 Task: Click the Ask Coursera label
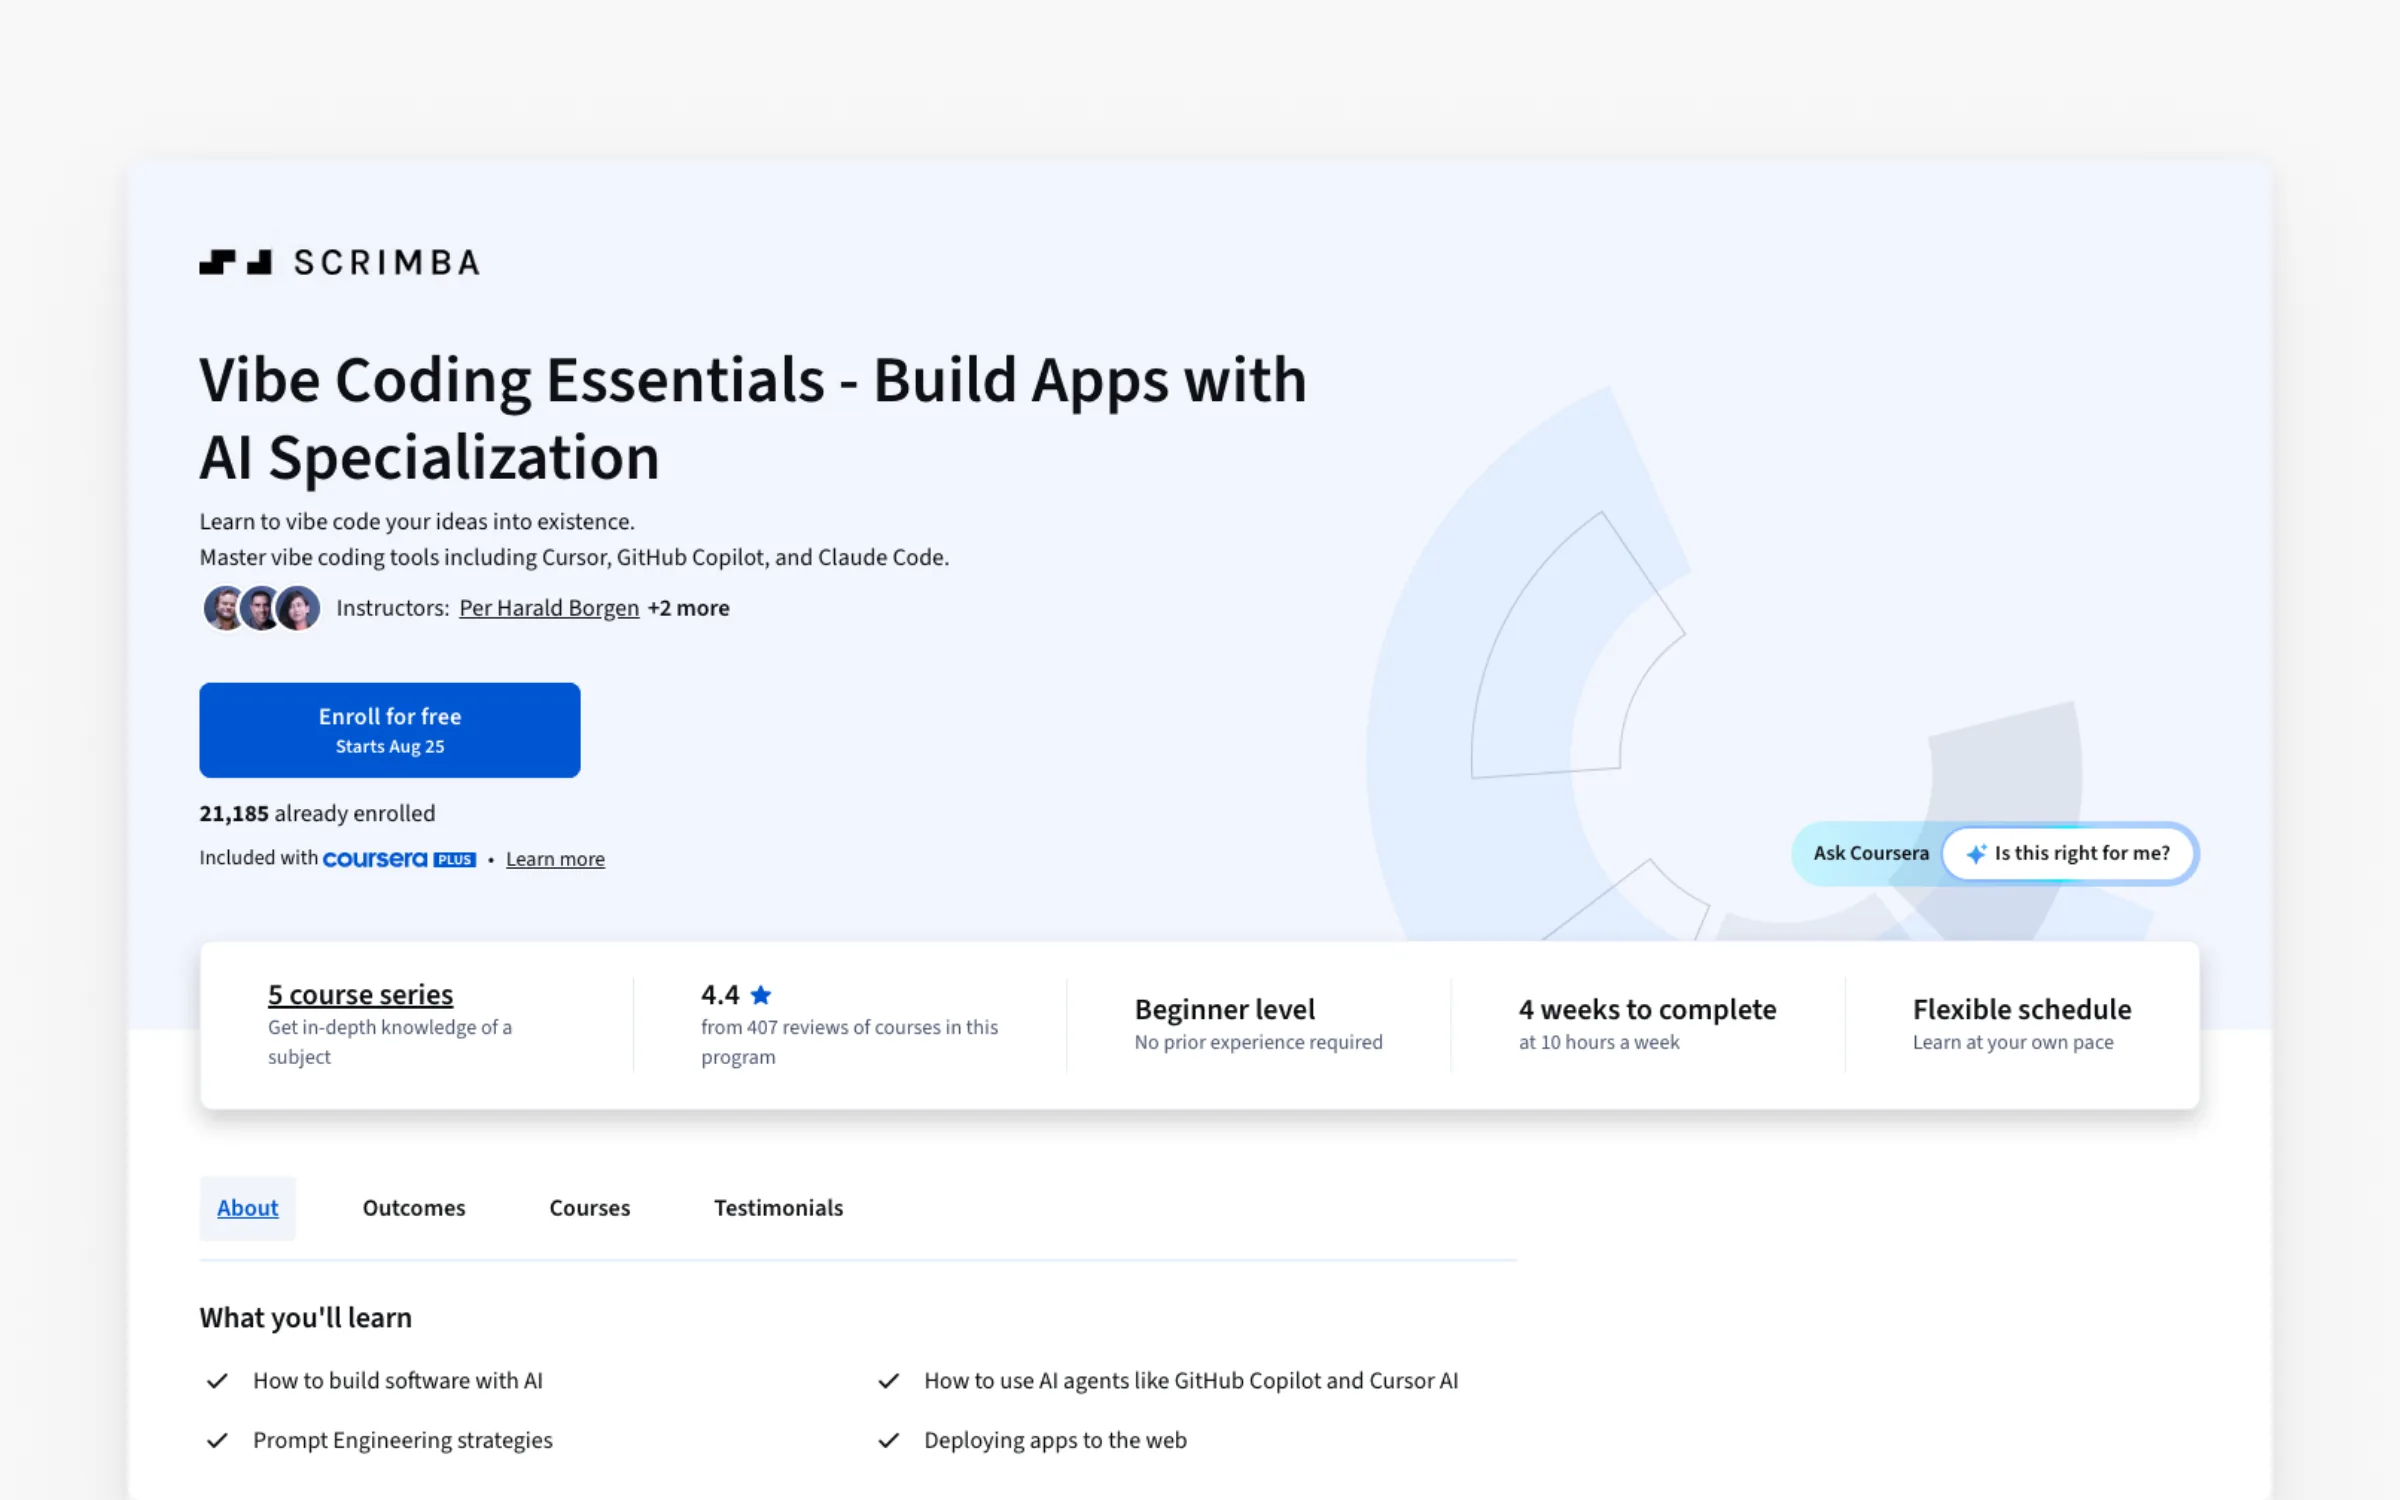tap(1871, 853)
